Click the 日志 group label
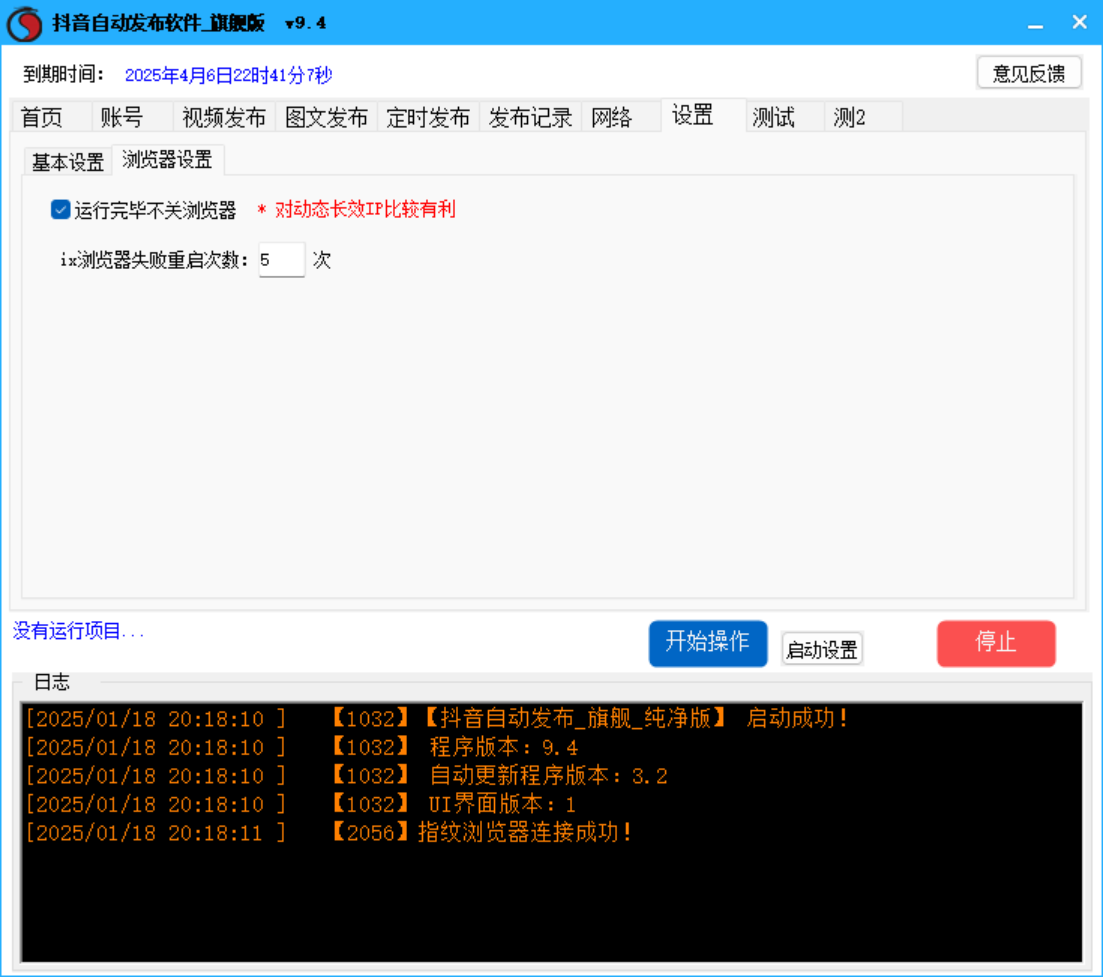The image size is (1103, 977). [x=51, y=682]
